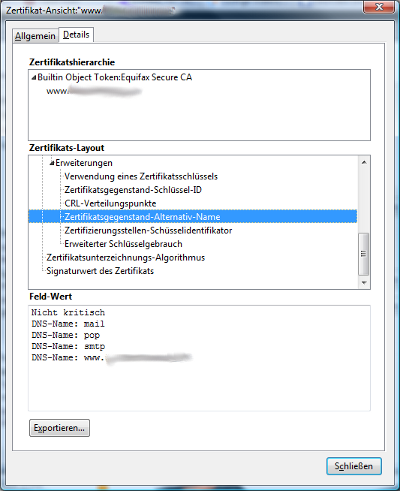Select Zertifizierungsstellen-Schlüsselidentifikator entry
Viewport: 400px width, 491px height.
point(148,230)
